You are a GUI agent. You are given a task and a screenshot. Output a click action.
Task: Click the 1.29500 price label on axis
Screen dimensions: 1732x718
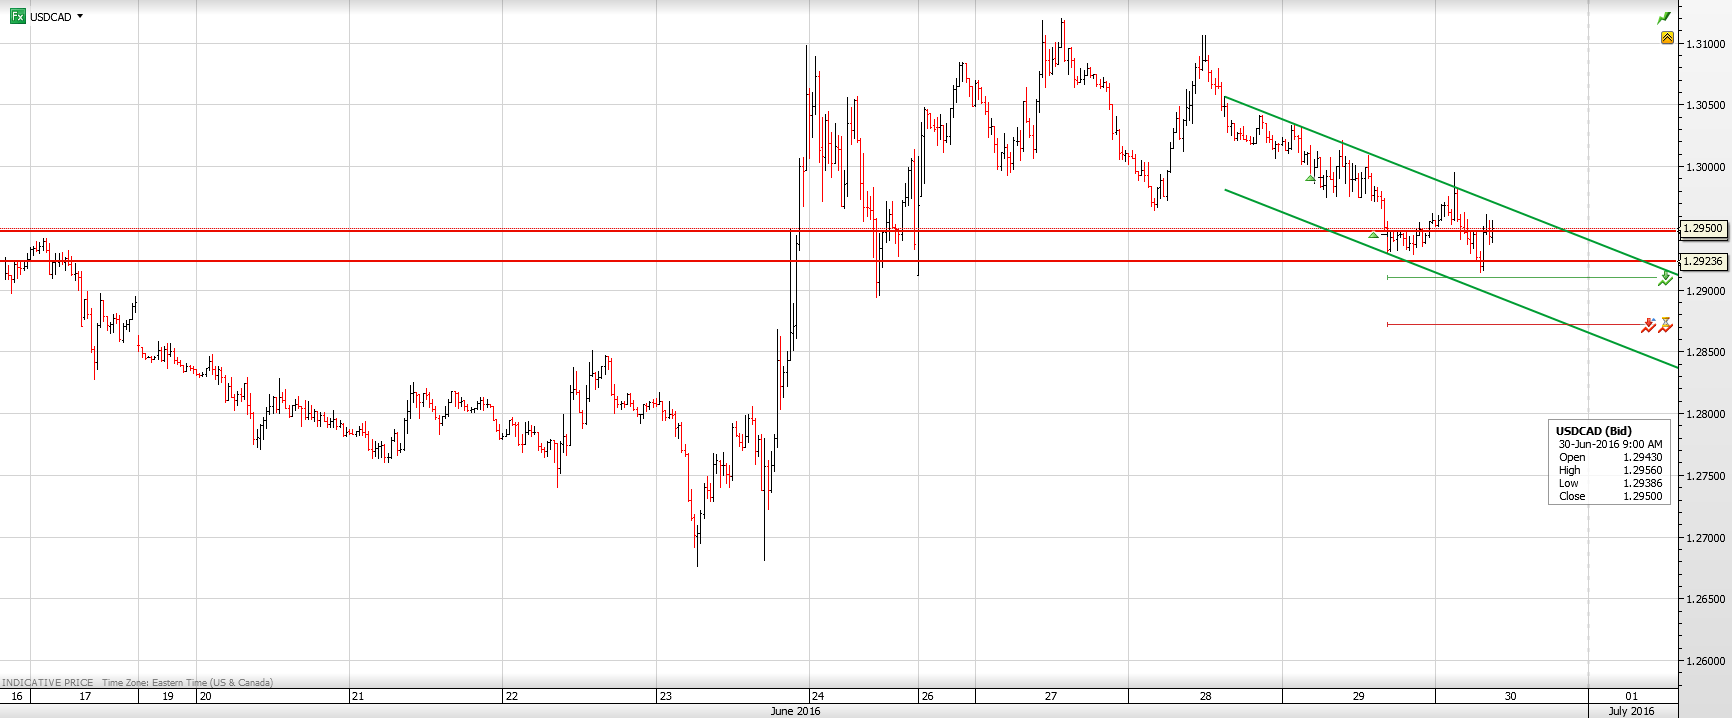coord(1703,229)
